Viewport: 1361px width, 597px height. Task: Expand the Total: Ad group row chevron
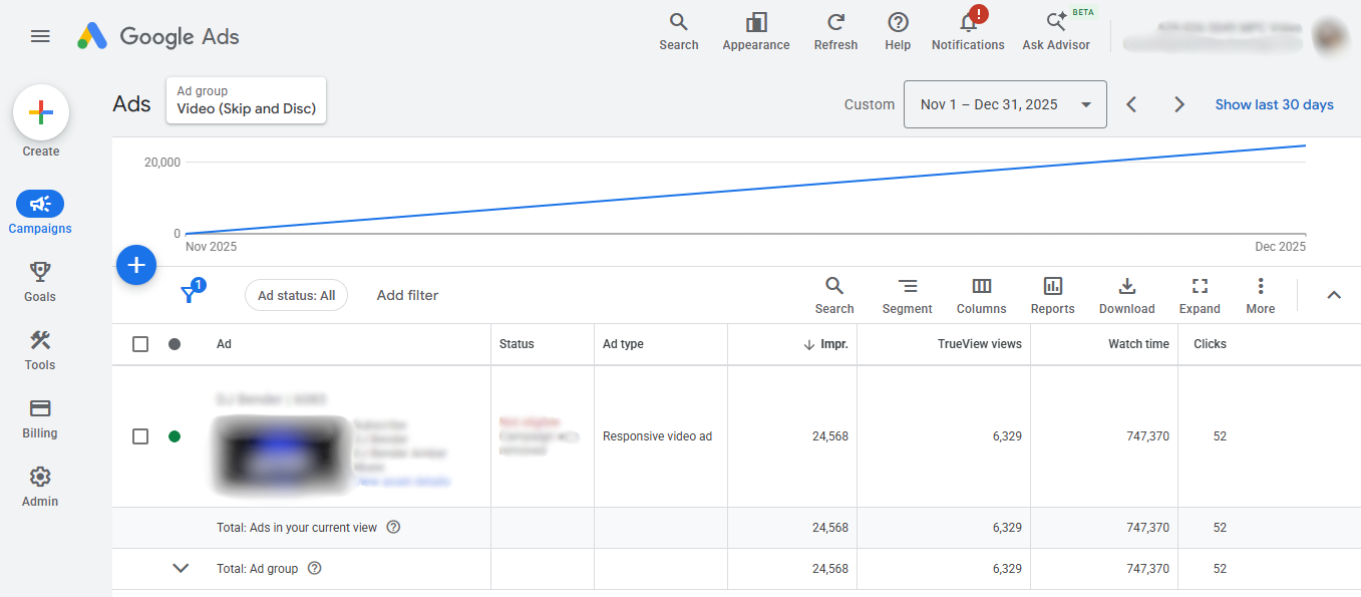tap(181, 568)
